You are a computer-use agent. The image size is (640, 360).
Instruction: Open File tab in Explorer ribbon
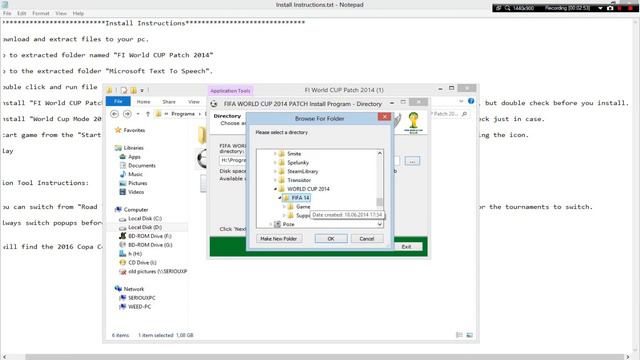pyautogui.click(x=118, y=101)
